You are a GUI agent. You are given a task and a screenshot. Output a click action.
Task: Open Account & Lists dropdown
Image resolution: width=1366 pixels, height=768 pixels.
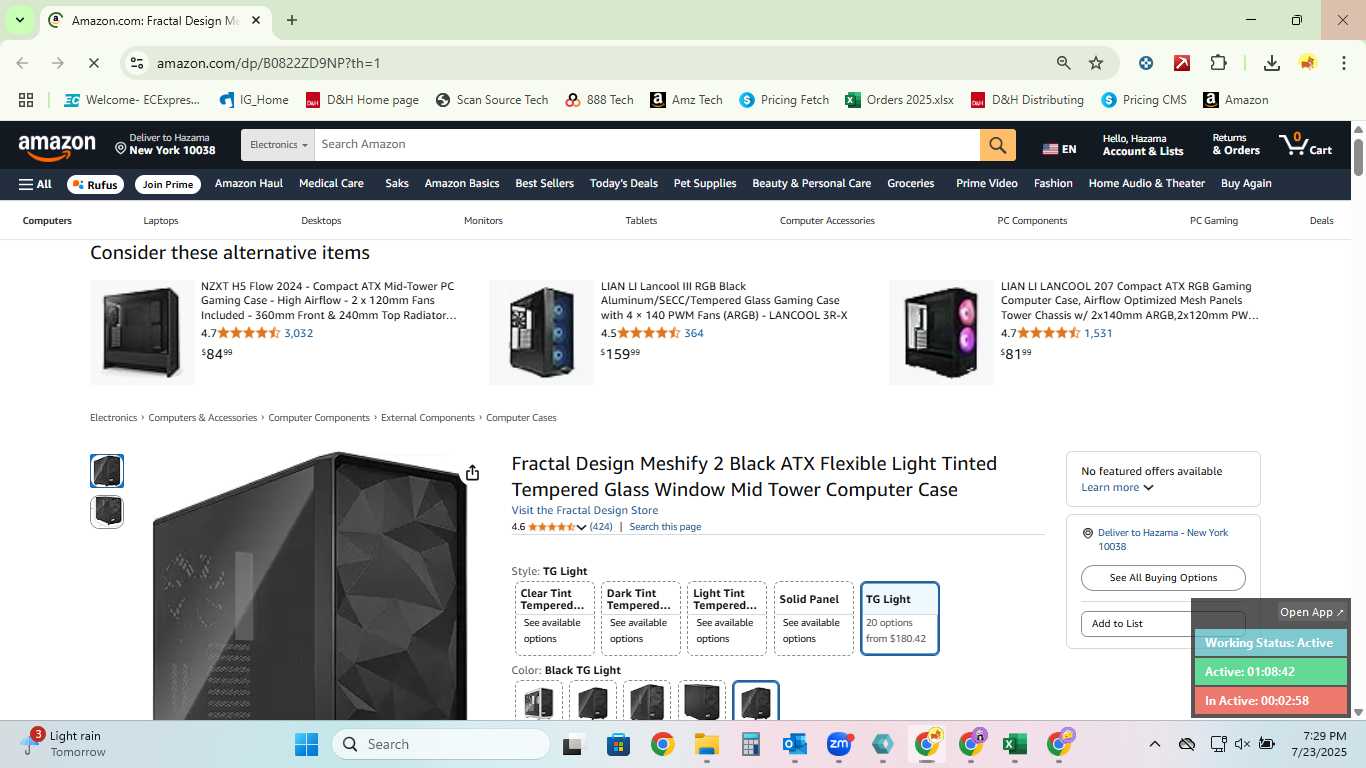1143,145
